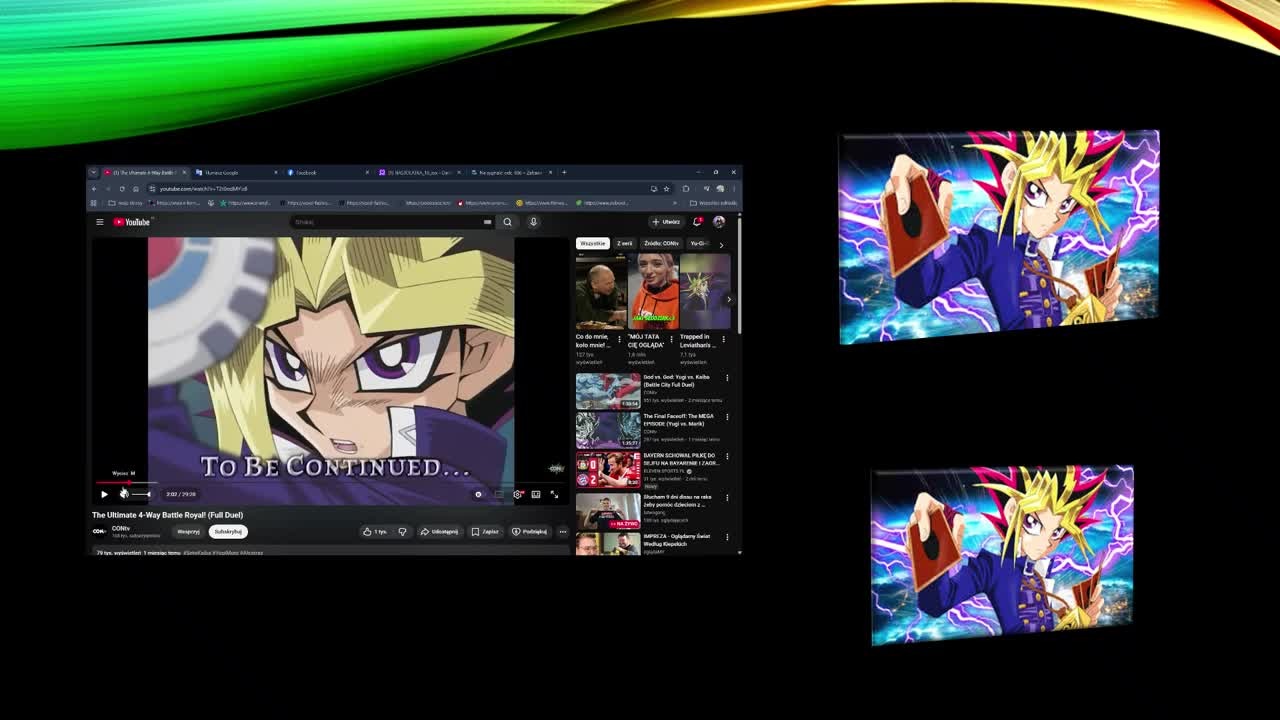Open the player settings gear

517,494
